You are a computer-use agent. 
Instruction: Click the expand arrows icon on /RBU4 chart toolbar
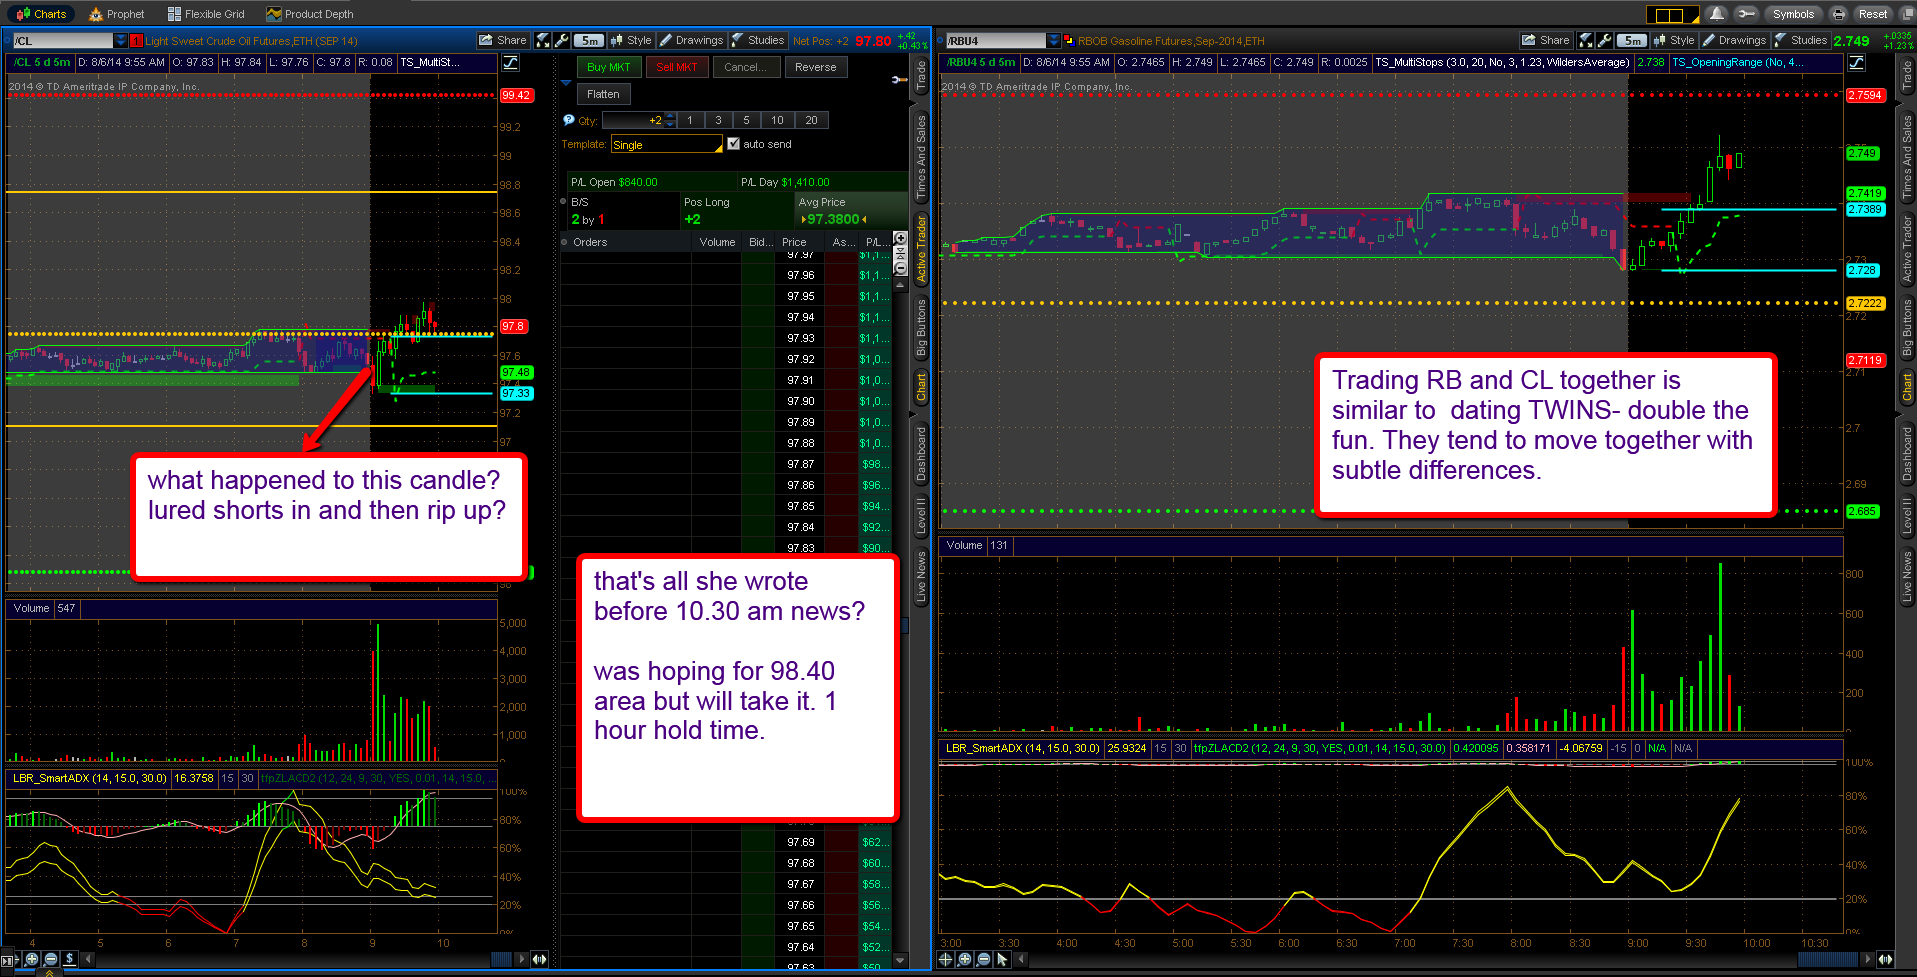pyautogui.click(x=1586, y=40)
